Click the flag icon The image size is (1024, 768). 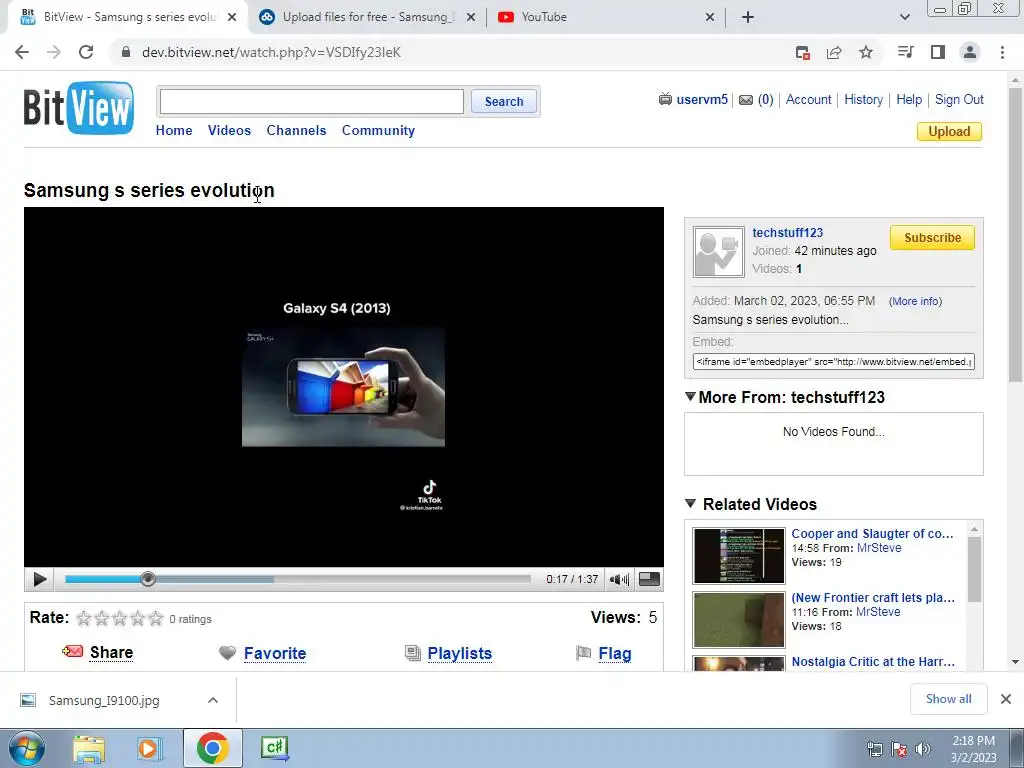(x=583, y=653)
